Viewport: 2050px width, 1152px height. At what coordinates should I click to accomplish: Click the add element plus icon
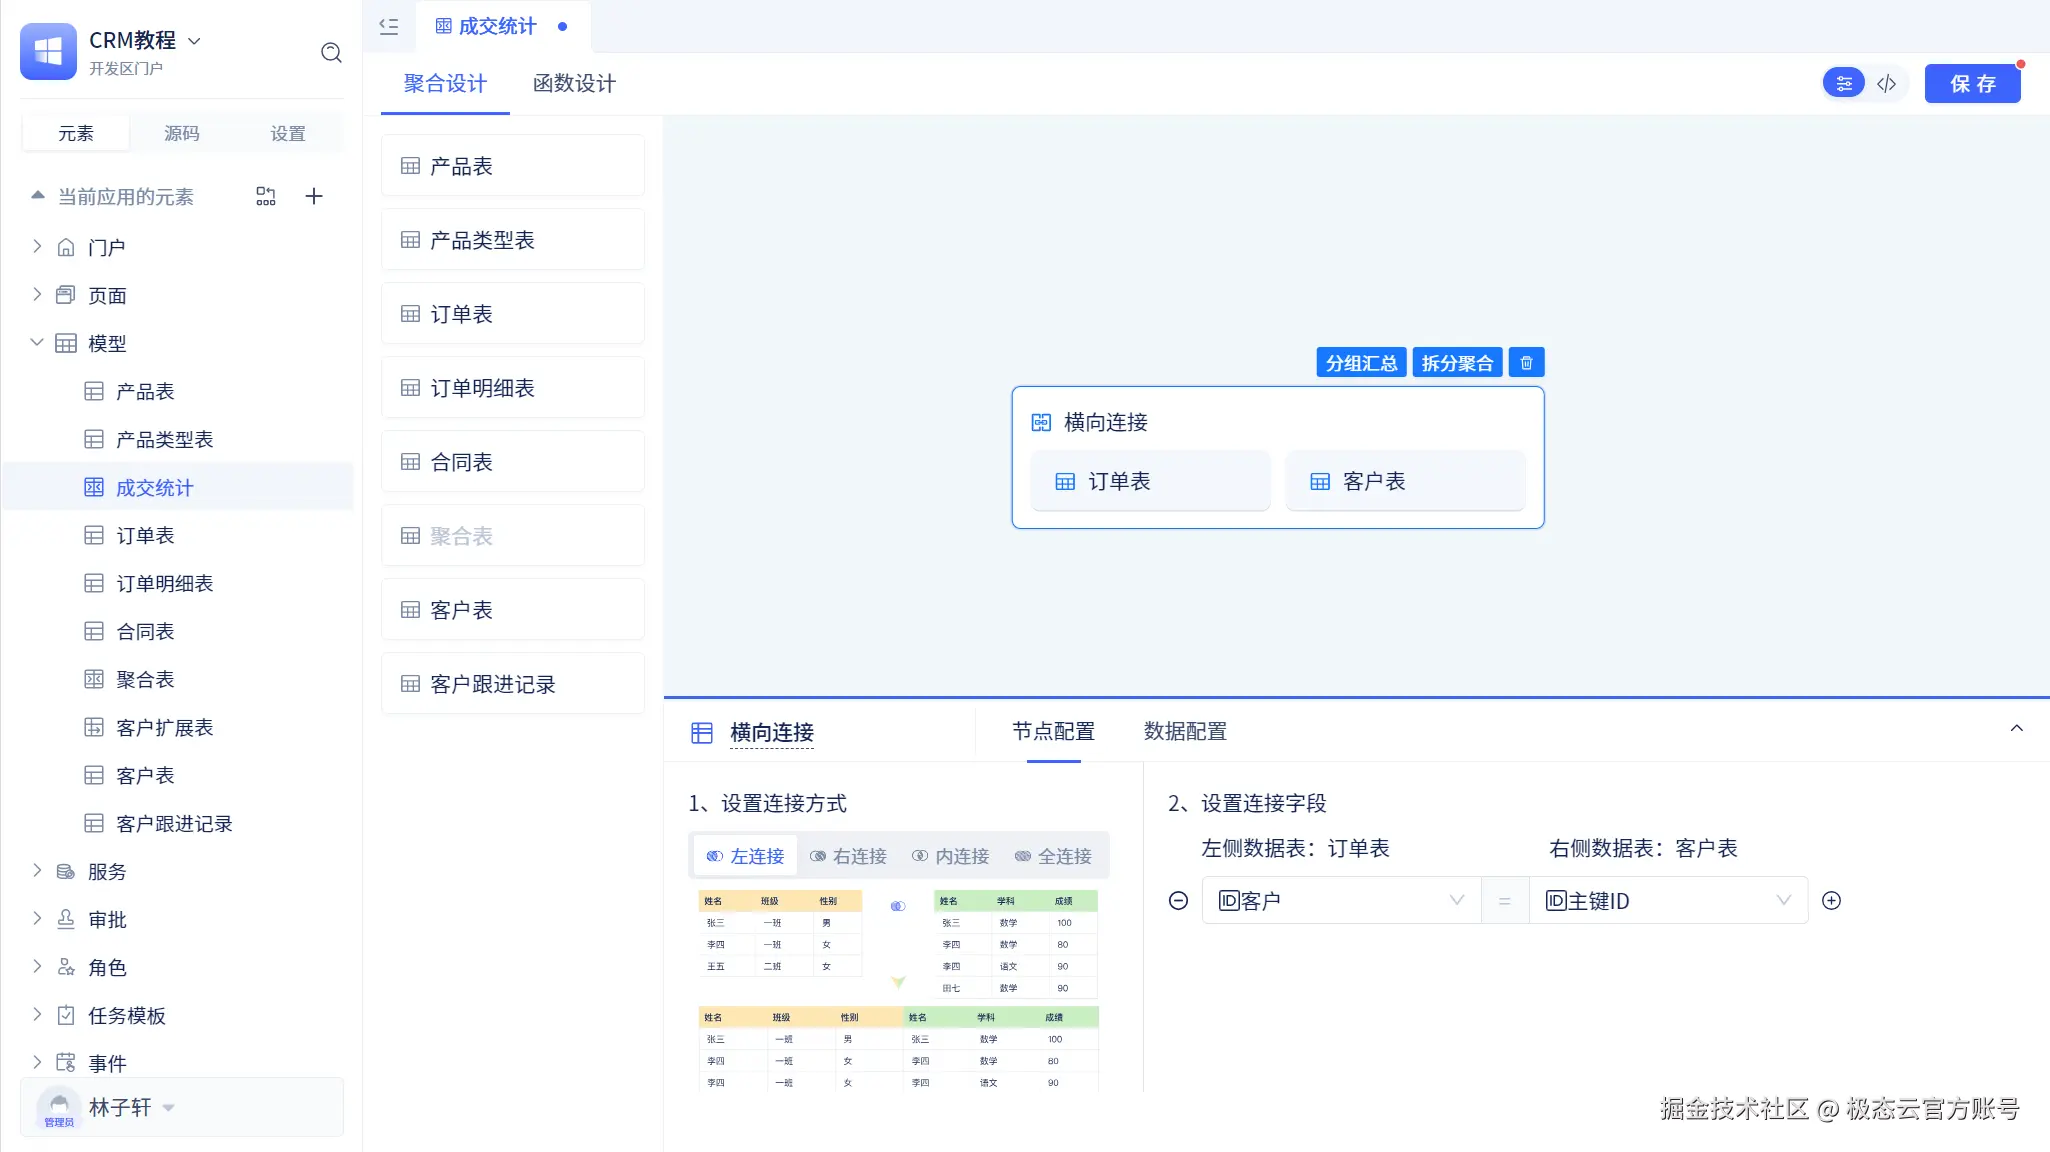coord(314,196)
